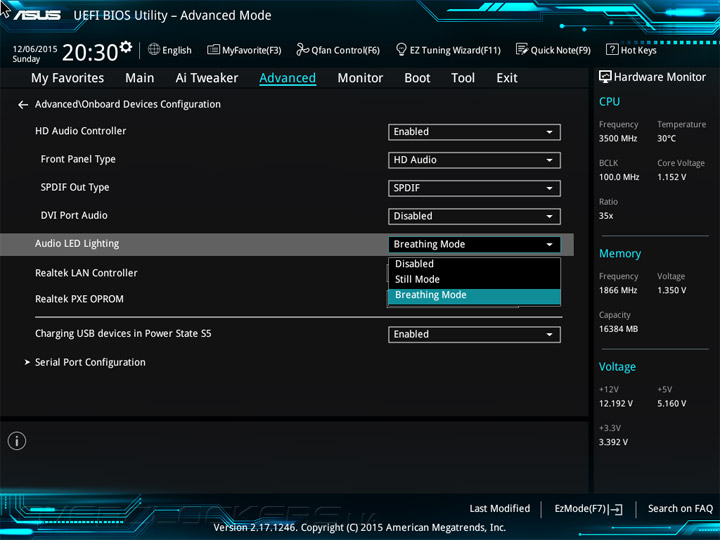Click Search on FAQ link

point(680,508)
